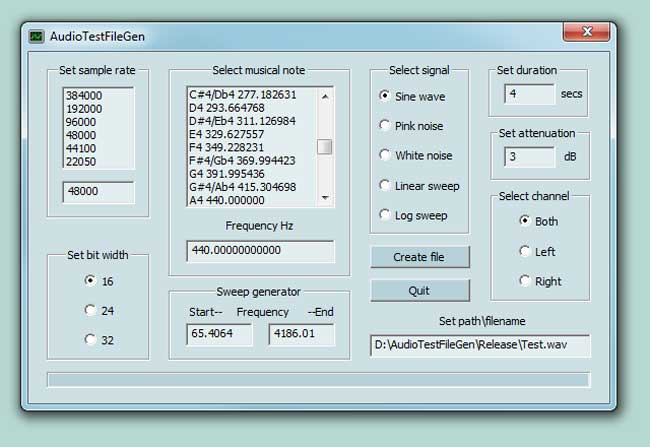Select 96000 sample rate in list
Screen dimensions: 650x447
tap(98, 122)
